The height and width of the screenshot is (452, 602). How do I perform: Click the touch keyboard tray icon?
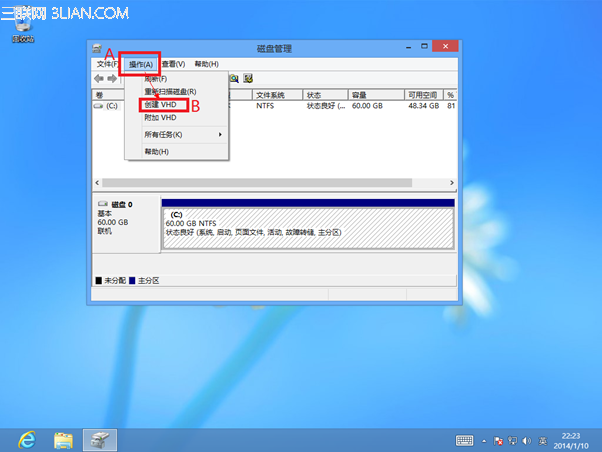(x=465, y=440)
